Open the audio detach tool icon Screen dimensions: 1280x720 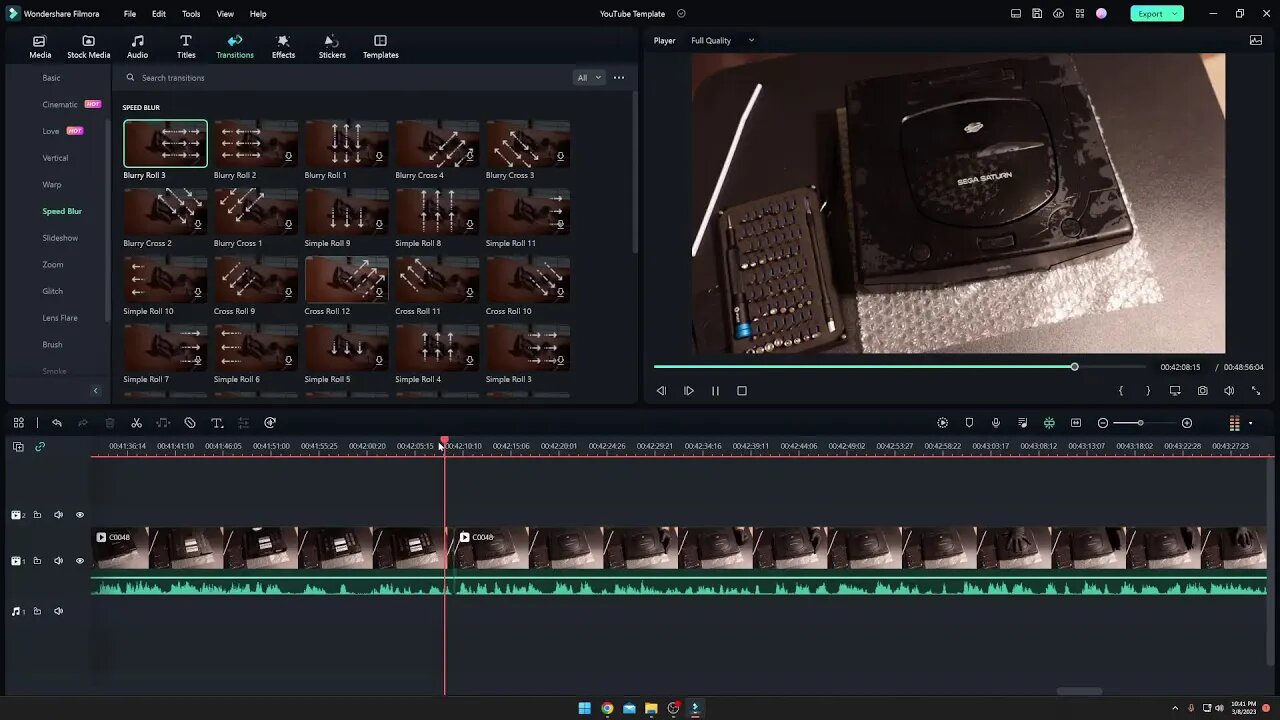tap(163, 423)
